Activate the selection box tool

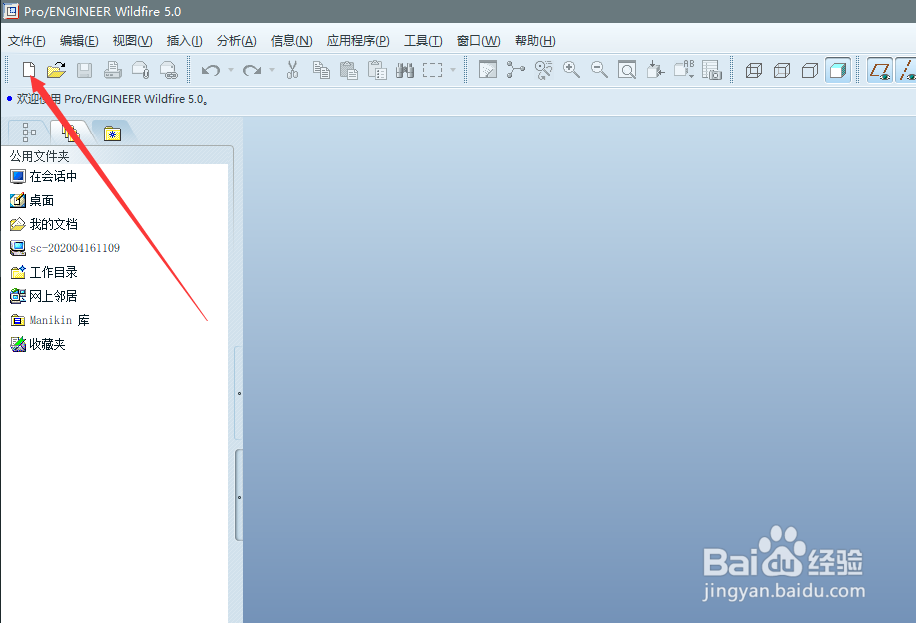click(432, 70)
